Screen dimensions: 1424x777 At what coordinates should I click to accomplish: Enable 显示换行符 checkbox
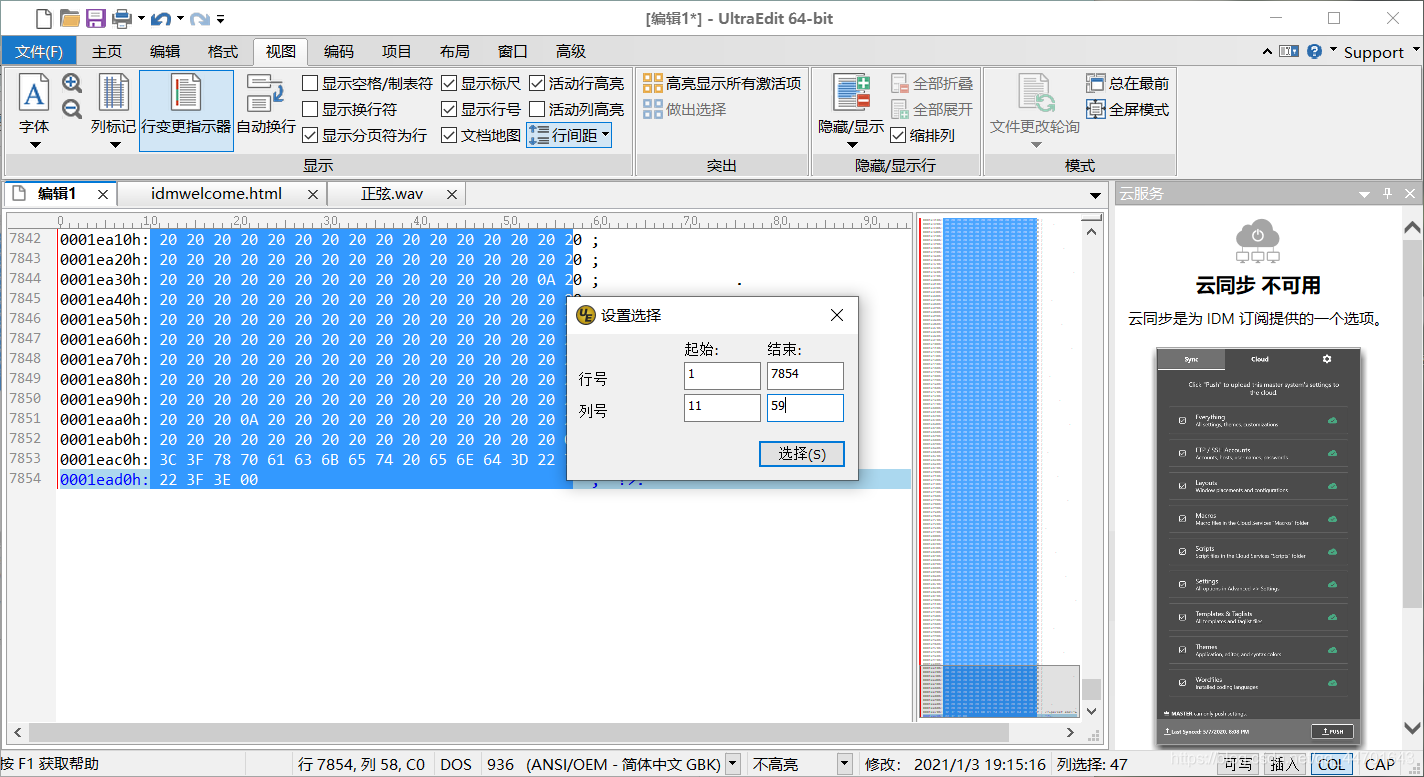coord(310,109)
